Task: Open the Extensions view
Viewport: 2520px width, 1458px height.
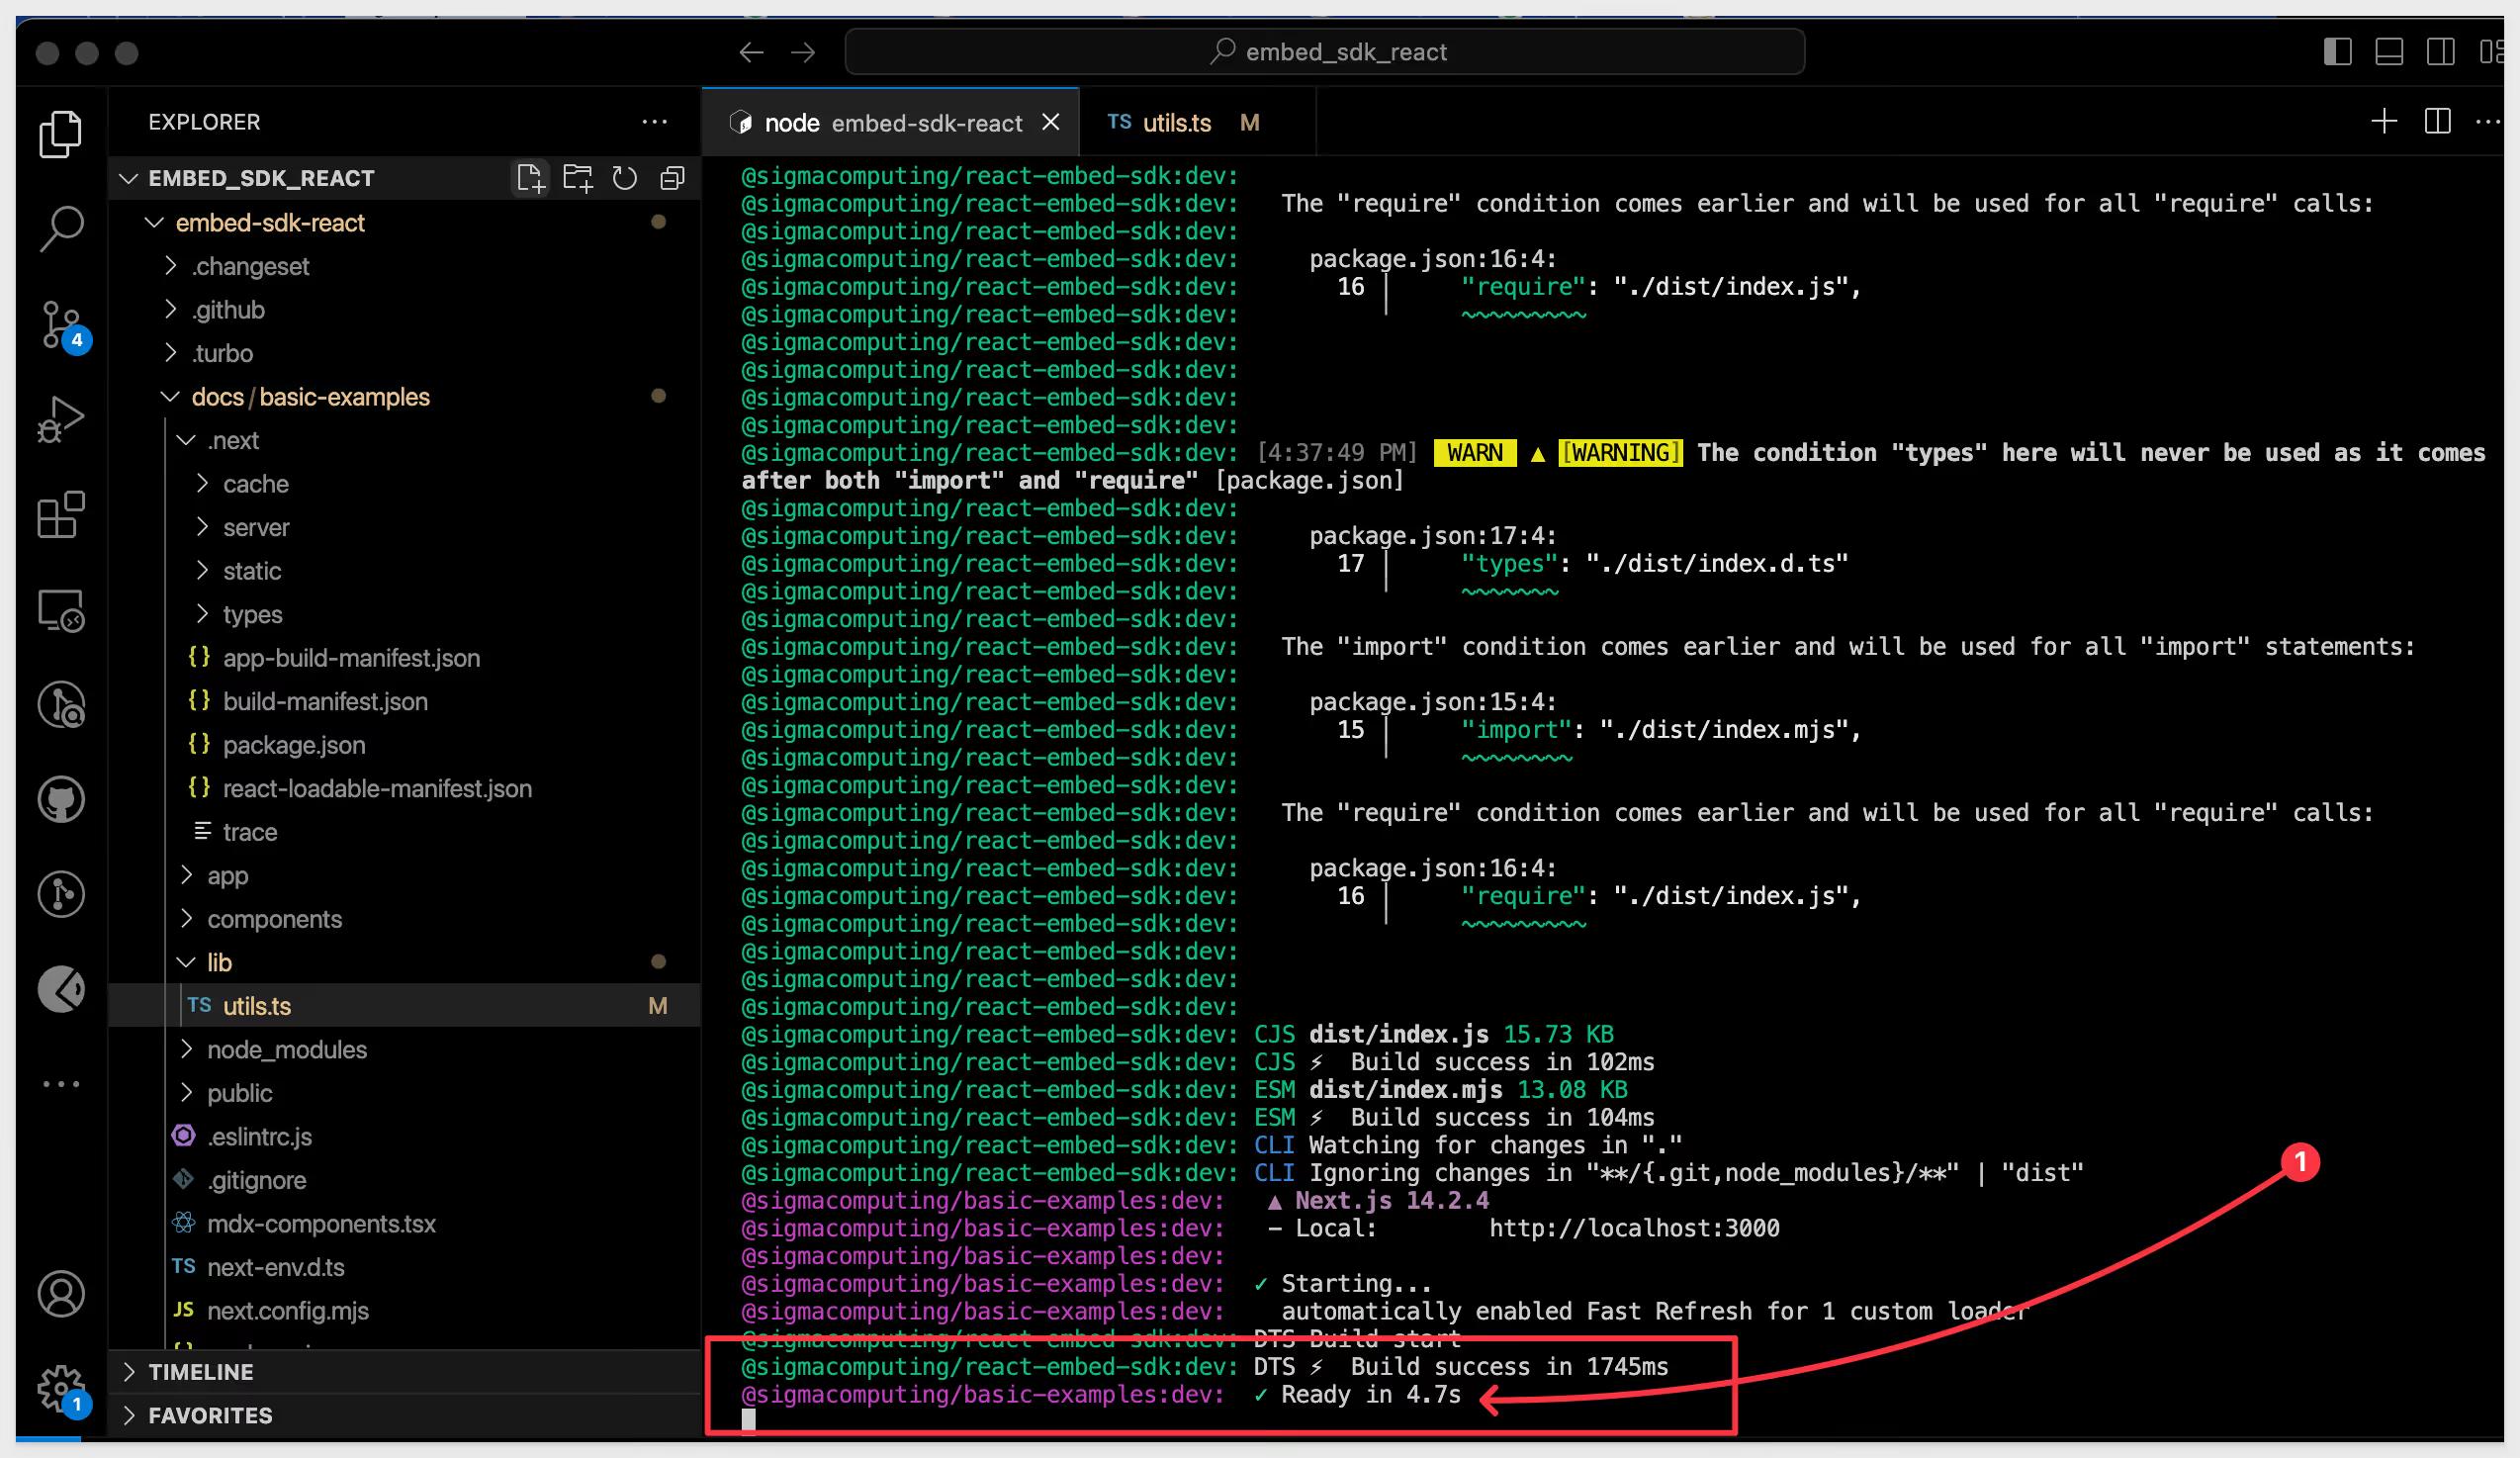Action: coord(61,514)
